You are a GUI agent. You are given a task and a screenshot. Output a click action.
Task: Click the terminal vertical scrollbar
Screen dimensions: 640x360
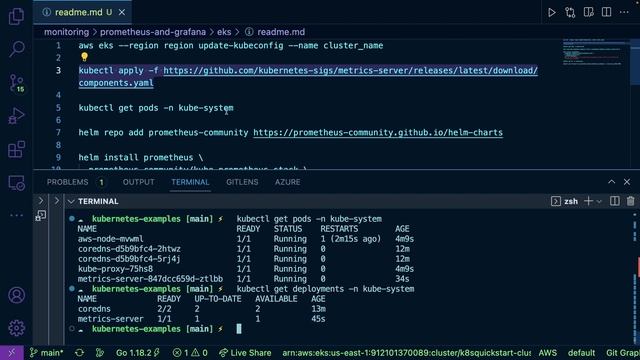[635, 278]
